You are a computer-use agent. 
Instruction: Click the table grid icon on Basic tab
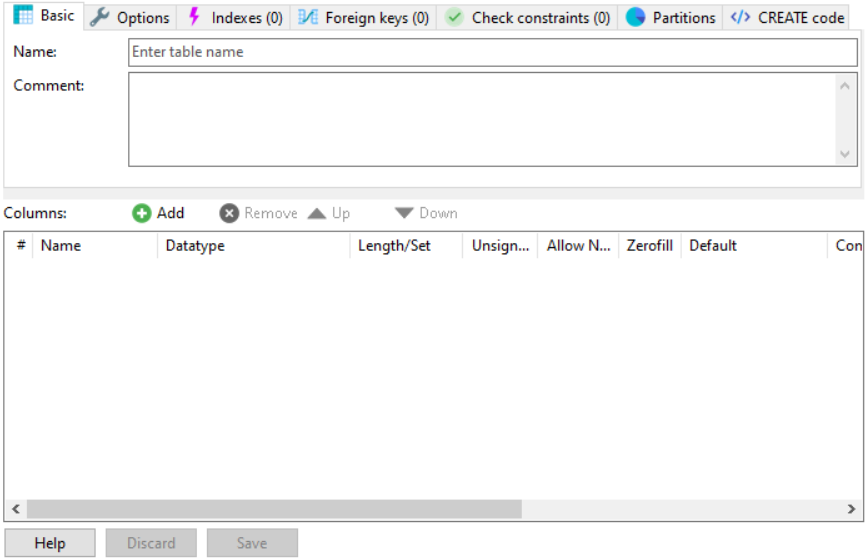(x=23, y=15)
